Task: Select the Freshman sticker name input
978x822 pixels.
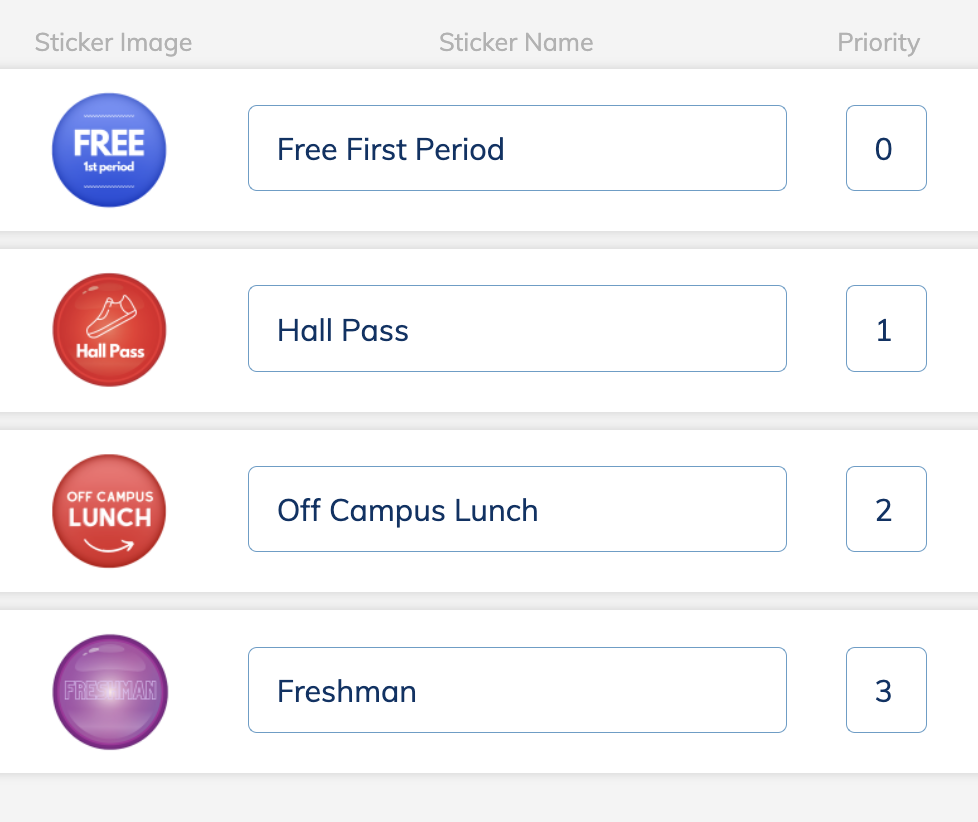Action: point(517,690)
